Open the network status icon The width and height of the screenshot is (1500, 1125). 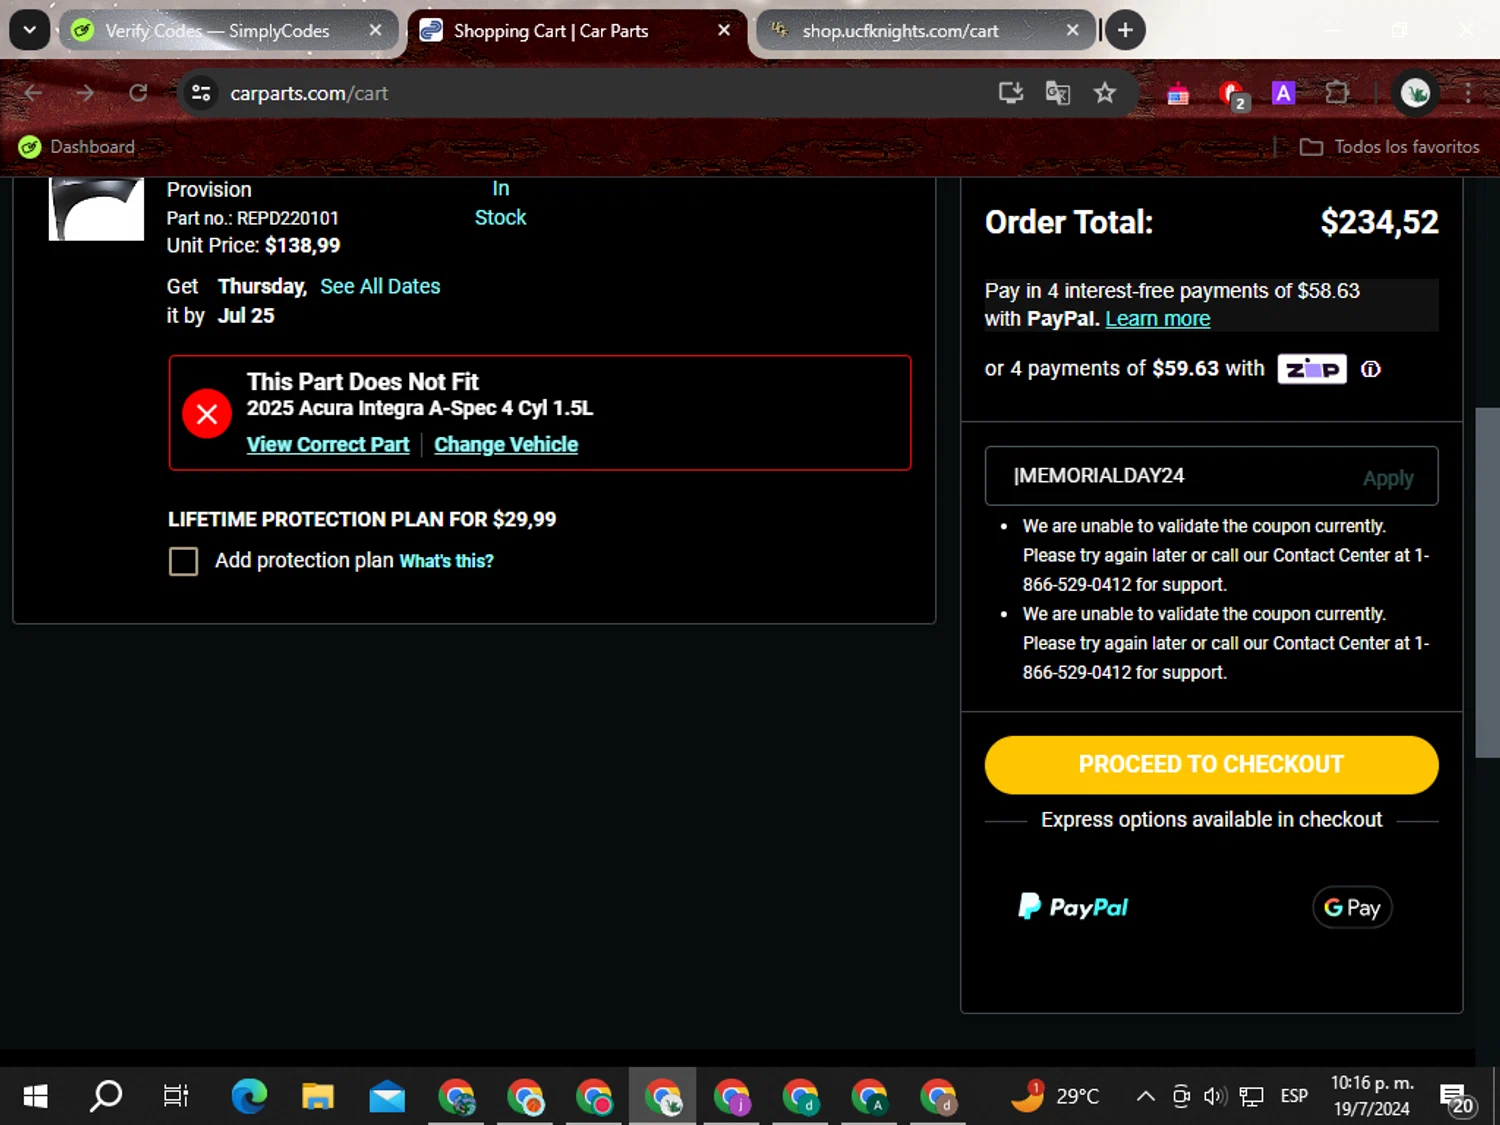[1251, 1096]
